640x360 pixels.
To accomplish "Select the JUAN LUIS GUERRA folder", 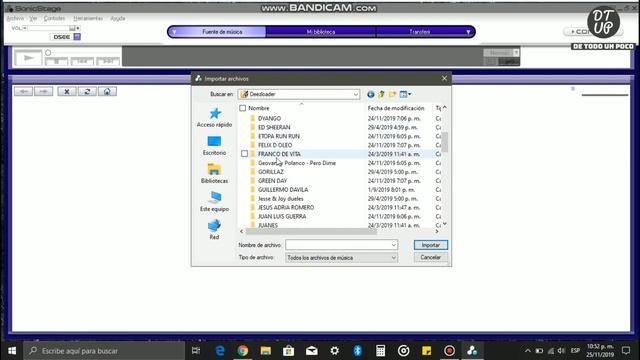I will [282, 216].
